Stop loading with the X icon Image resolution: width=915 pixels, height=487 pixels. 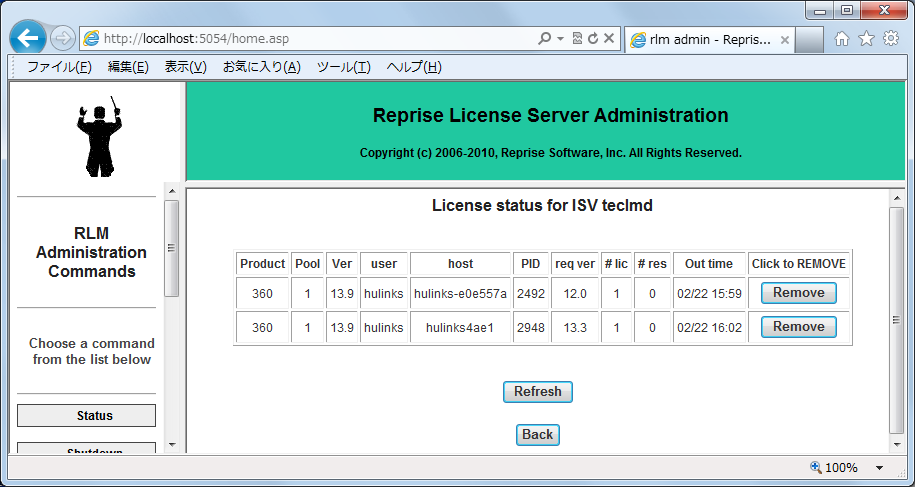pyautogui.click(x=609, y=39)
